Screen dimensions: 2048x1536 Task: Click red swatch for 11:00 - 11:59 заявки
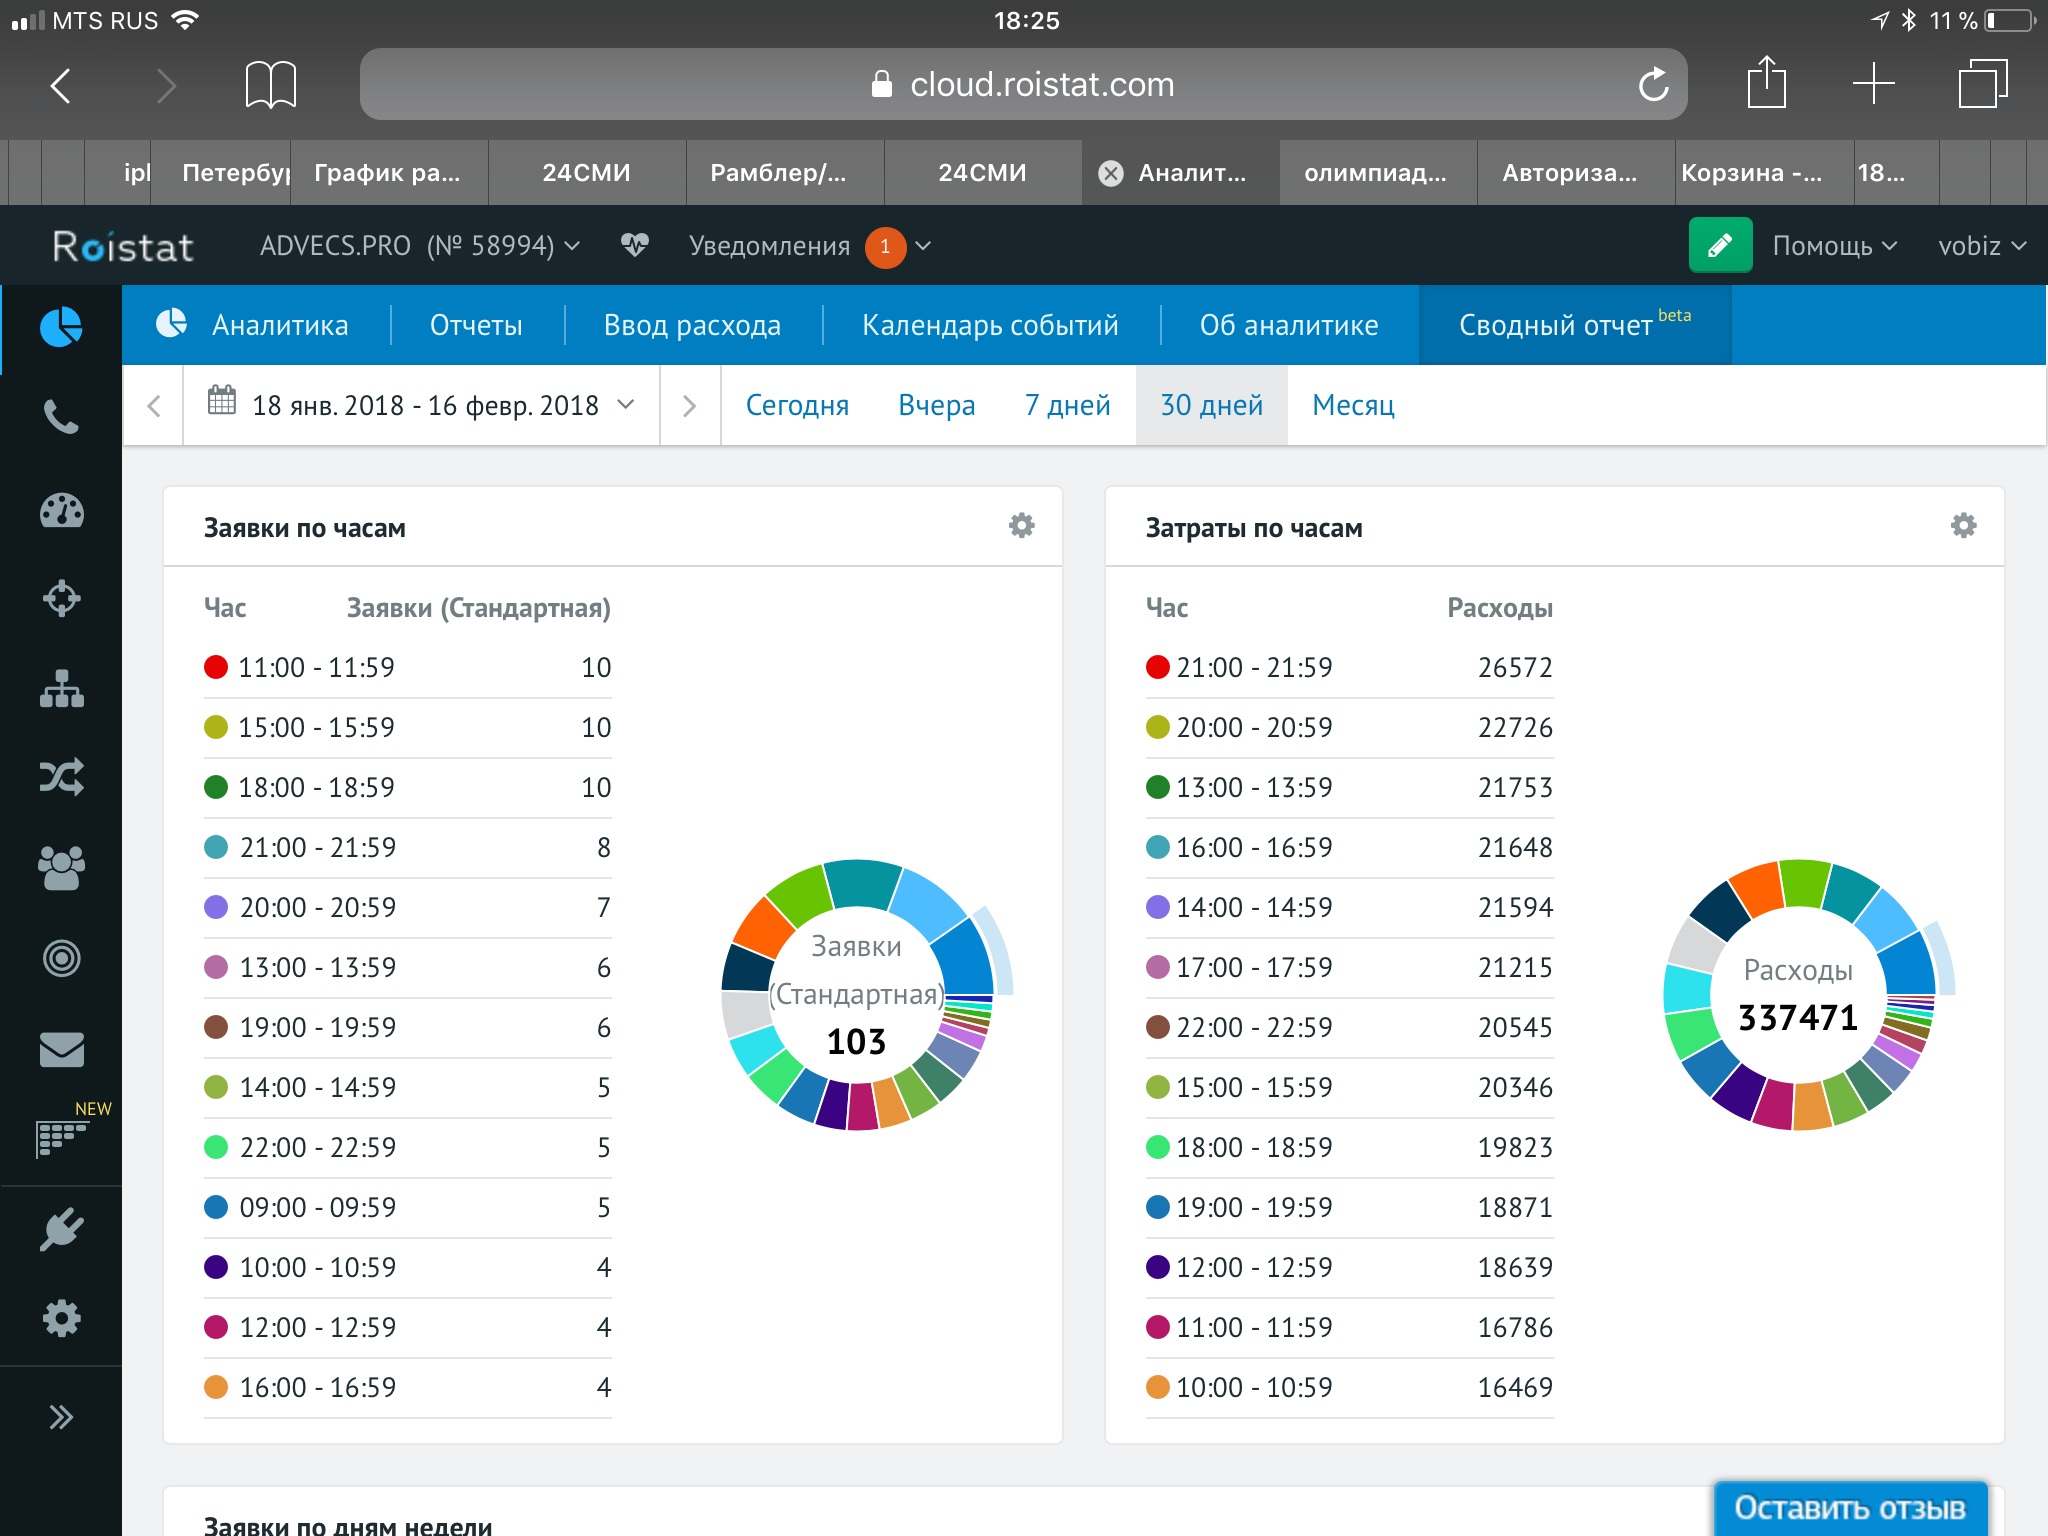click(216, 667)
